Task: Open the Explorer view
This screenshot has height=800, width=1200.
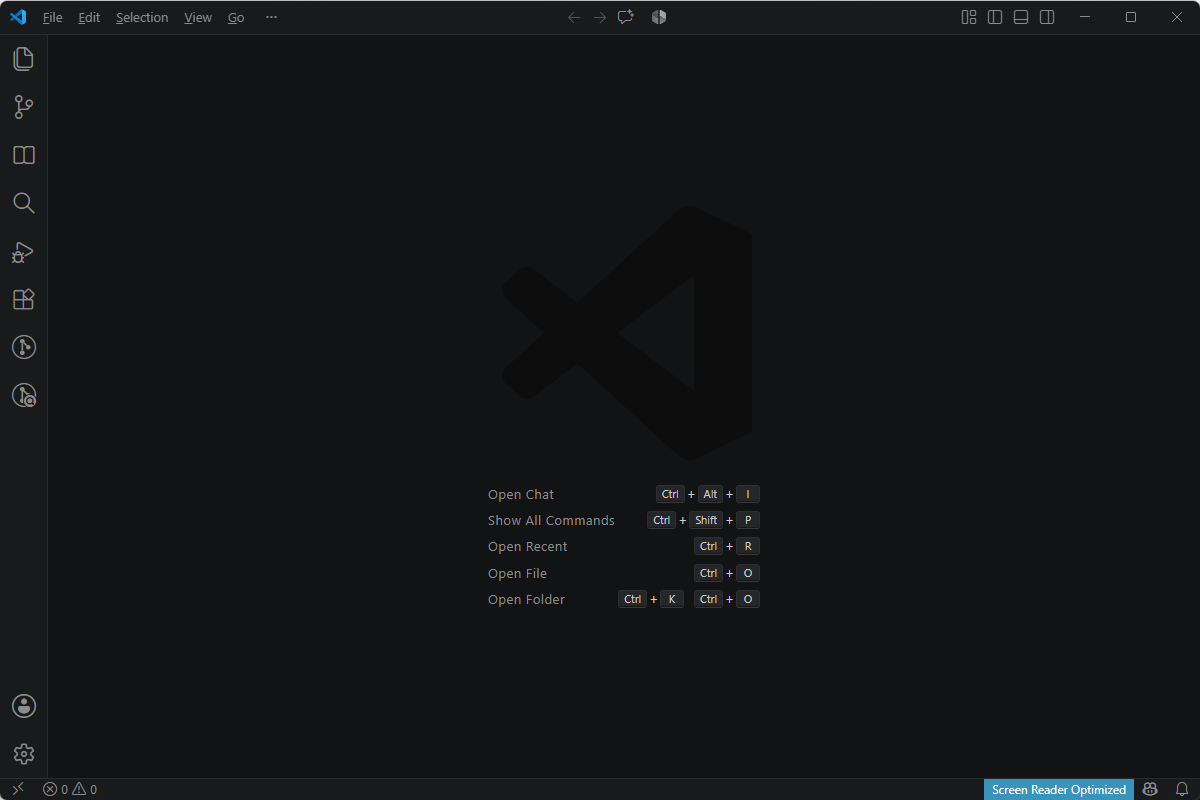Action: click(x=24, y=59)
